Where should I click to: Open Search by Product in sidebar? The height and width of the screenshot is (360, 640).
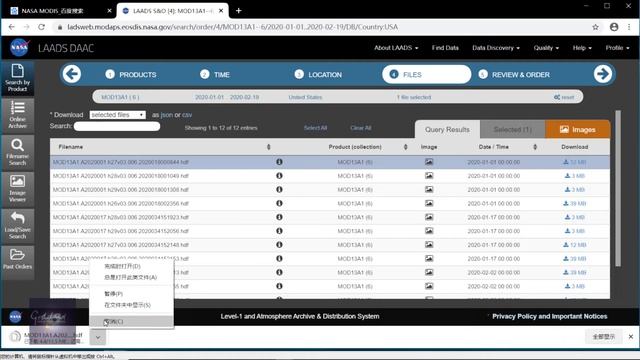coord(18,78)
